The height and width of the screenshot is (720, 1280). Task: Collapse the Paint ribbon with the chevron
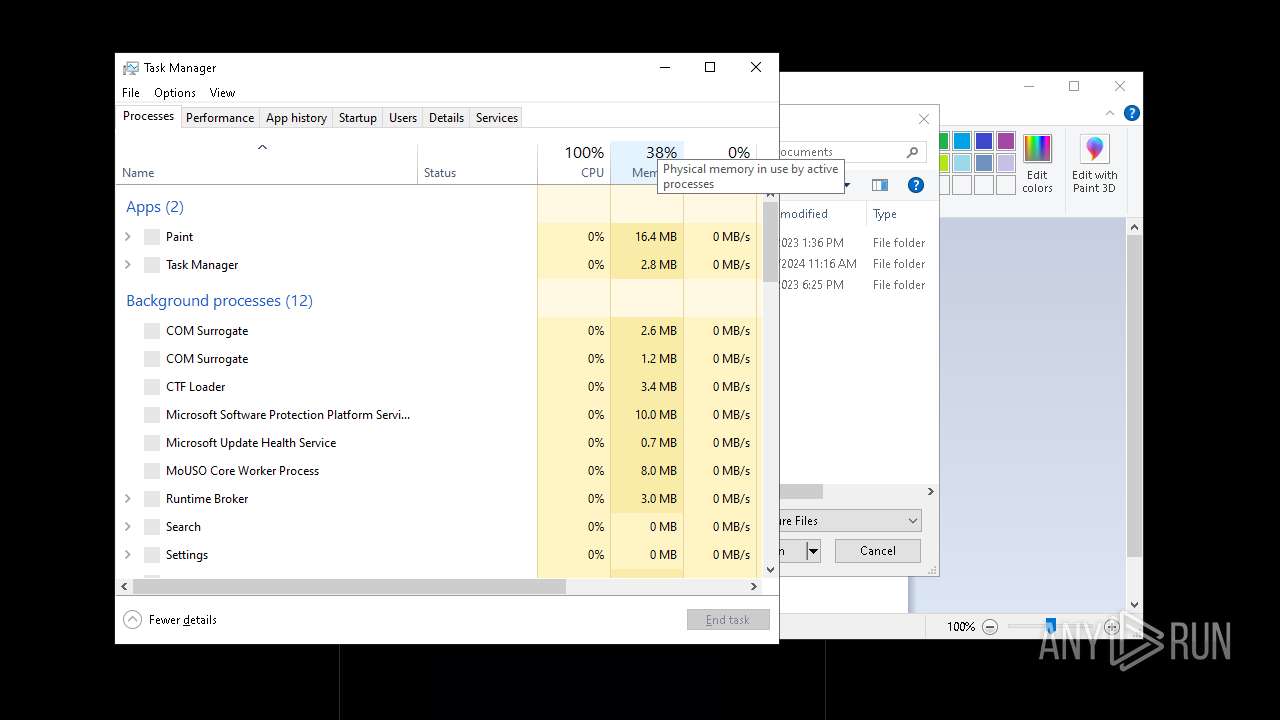tap(1110, 113)
